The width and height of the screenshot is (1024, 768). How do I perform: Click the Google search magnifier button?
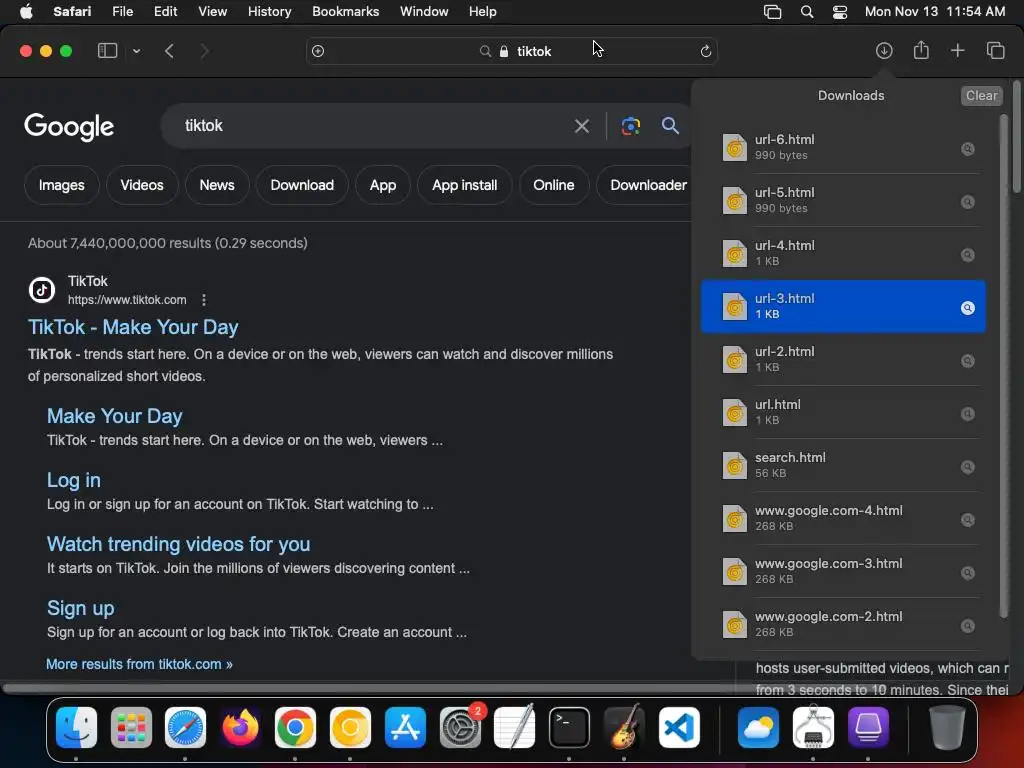coord(670,125)
